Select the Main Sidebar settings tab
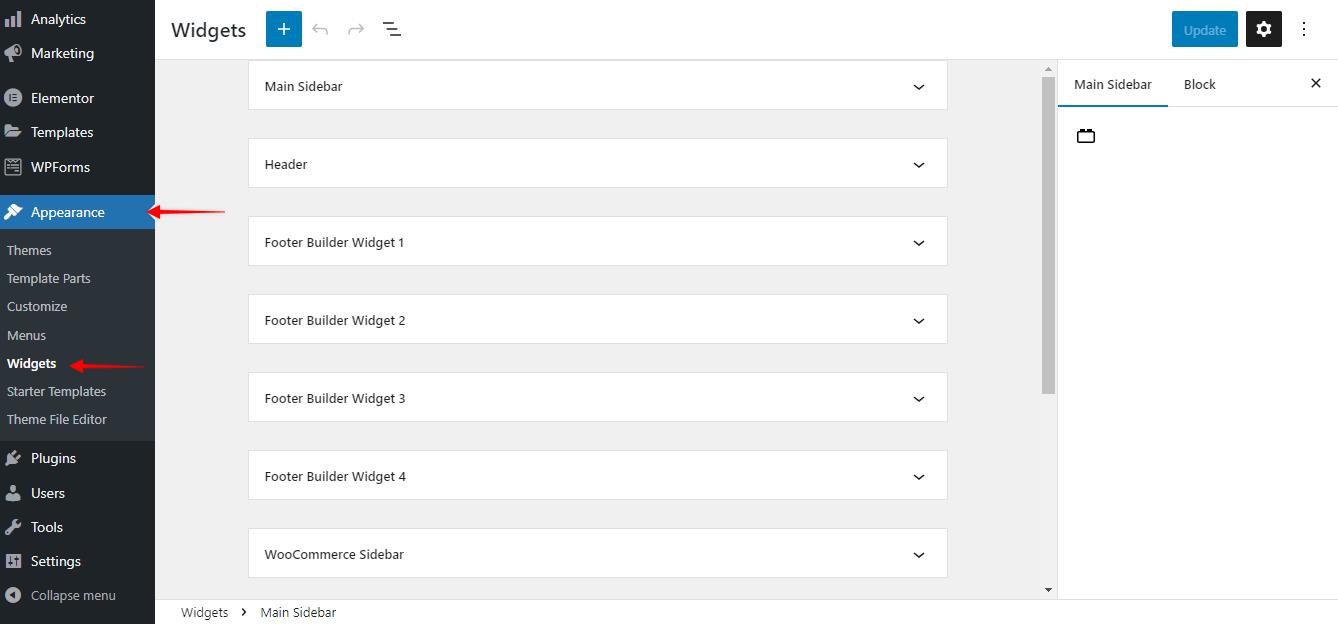The width and height of the screenshot is (1338, 624). coord(1113,84)
